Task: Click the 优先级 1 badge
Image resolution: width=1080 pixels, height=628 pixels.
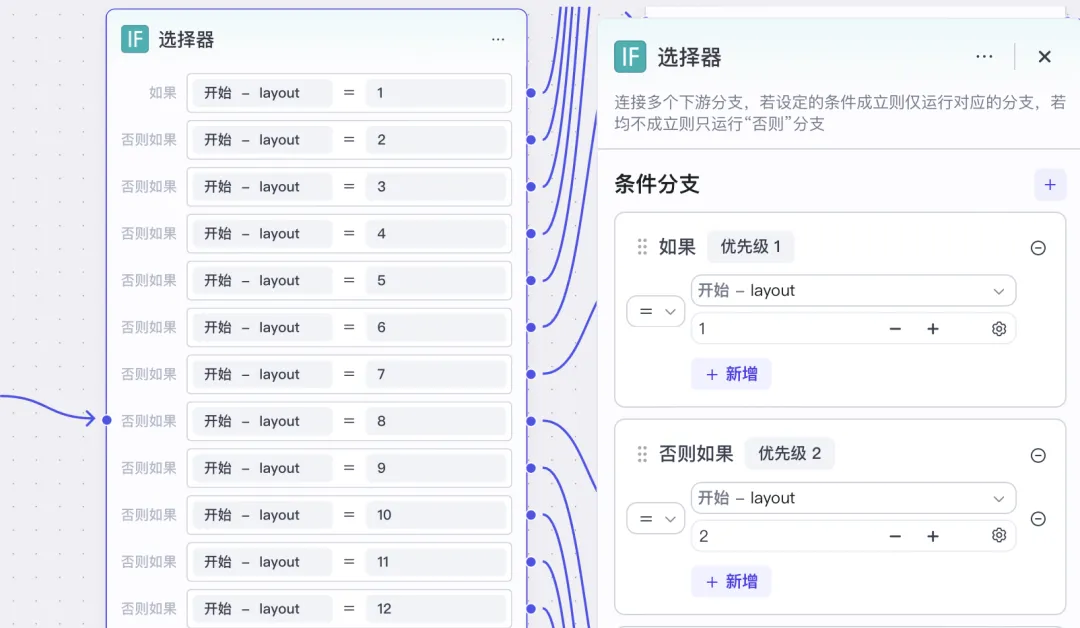Action: coord(750,247)
